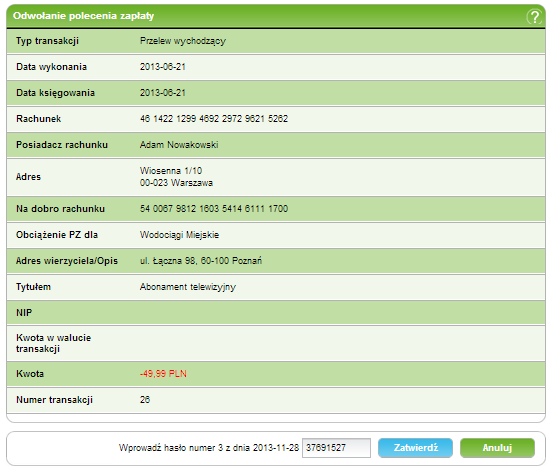
Task: Click the Rachunek label
Action: 39,119
